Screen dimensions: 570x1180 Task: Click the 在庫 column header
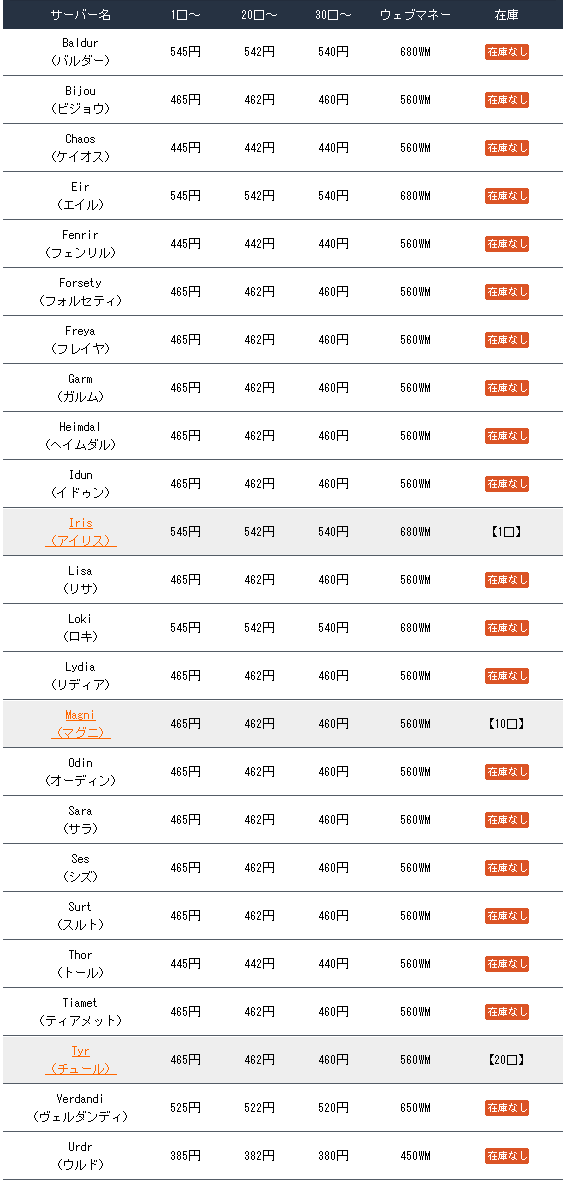click(x=507, y=14)
